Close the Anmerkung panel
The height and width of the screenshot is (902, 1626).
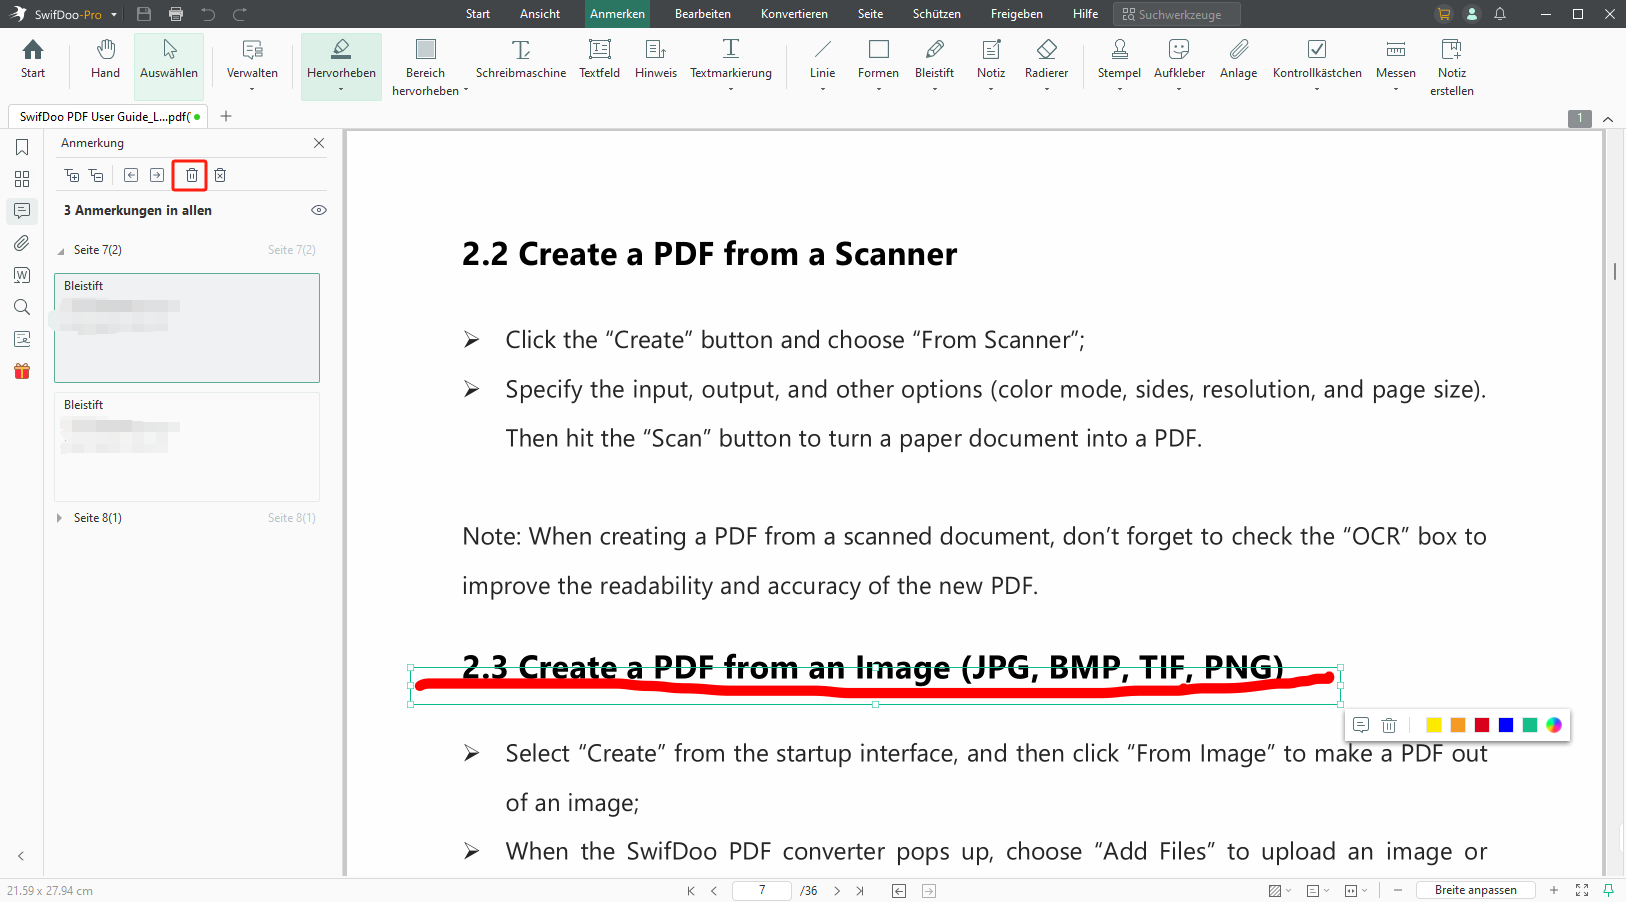click(x=319, y=143)
